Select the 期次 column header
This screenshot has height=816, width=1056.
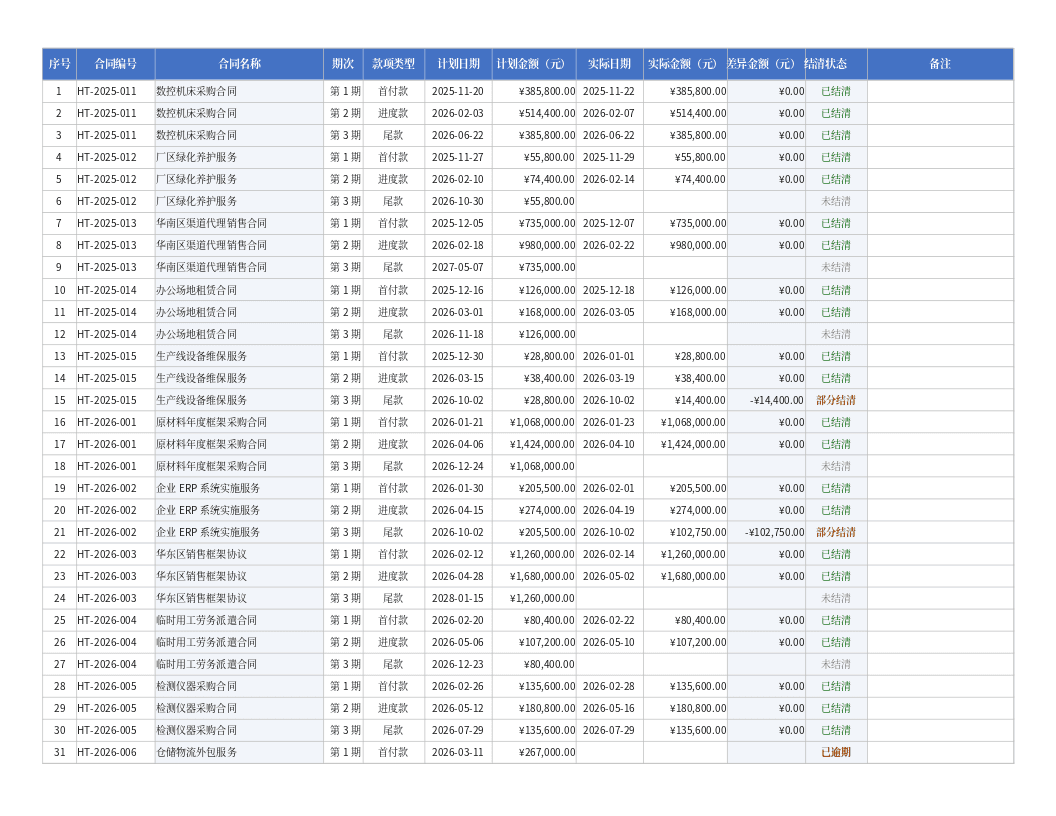(x=343, y=64)
